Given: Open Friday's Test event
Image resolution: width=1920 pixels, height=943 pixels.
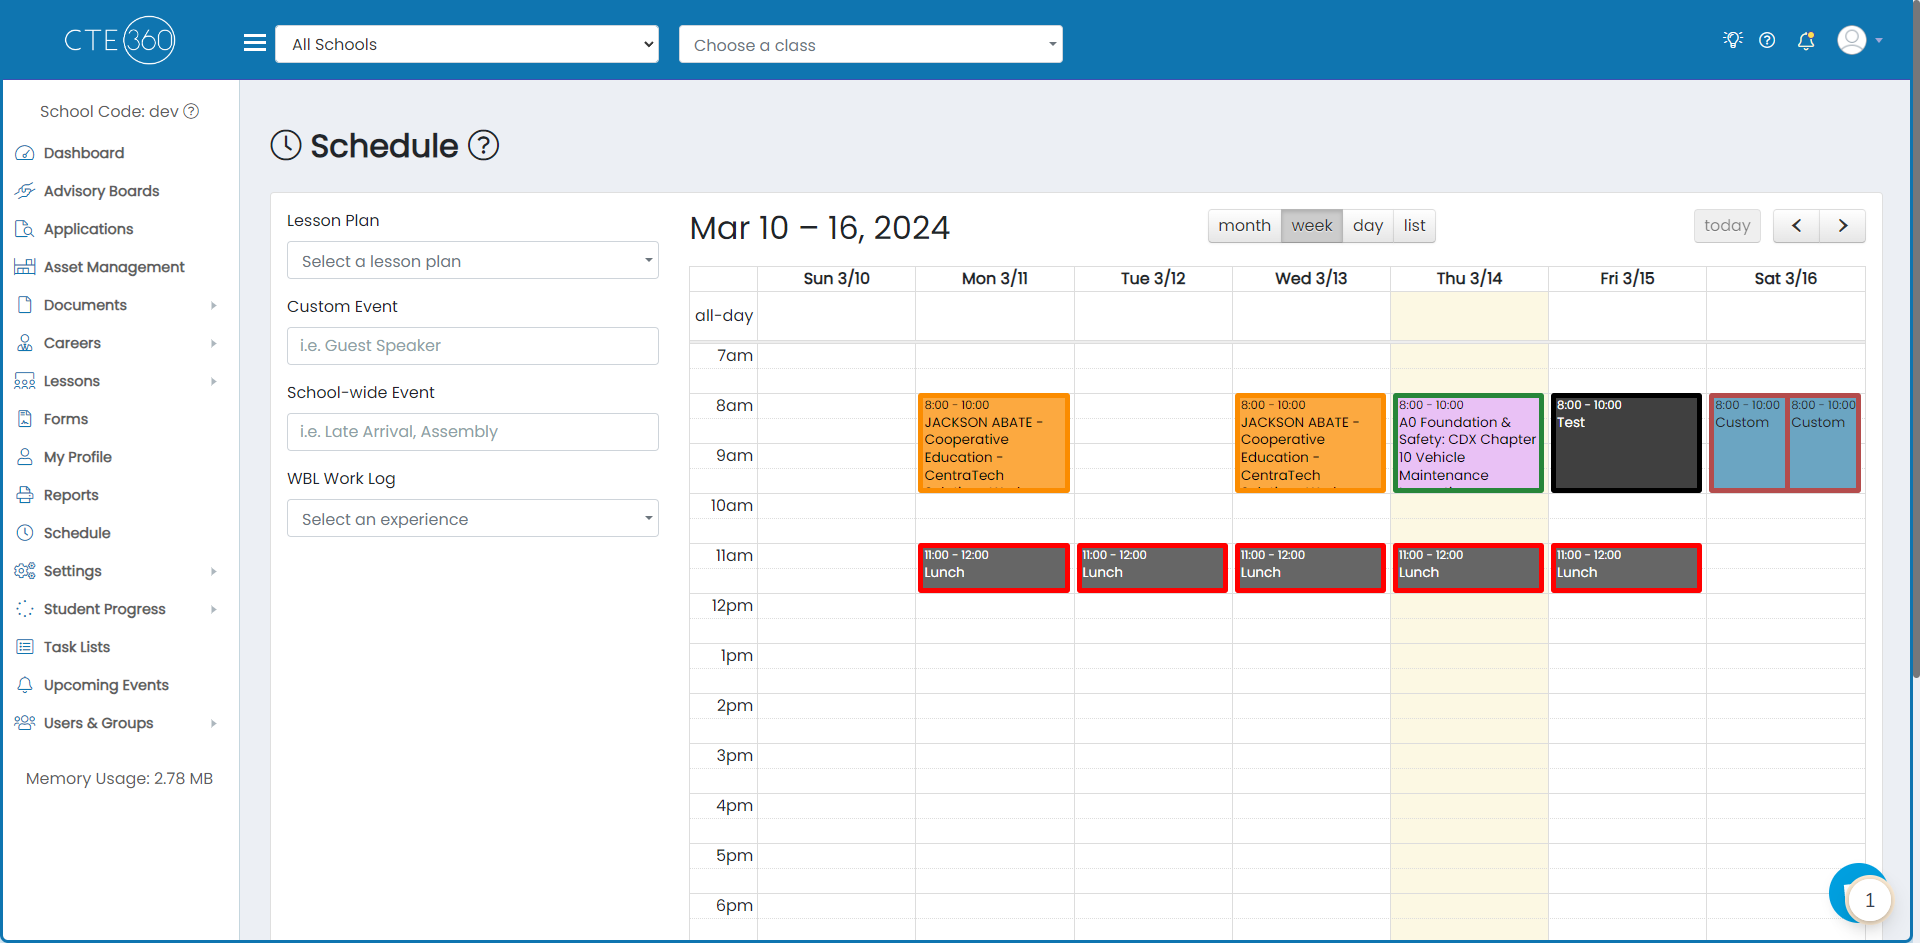Looking at the screenshot, I should pyautogui.click(x=1626, y=443).
